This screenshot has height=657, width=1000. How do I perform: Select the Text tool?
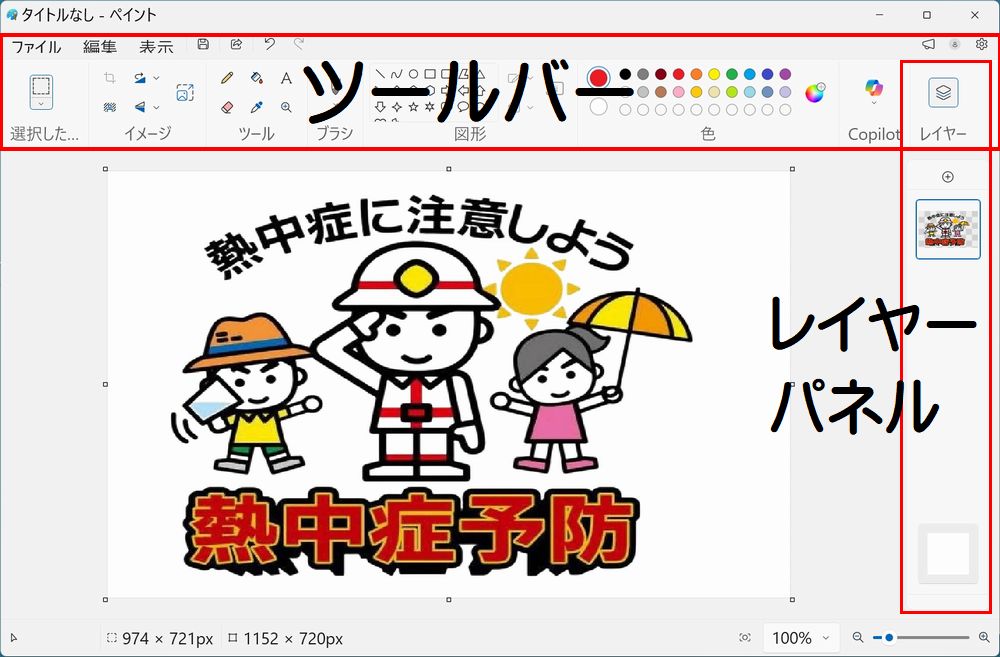coord(286,77)
